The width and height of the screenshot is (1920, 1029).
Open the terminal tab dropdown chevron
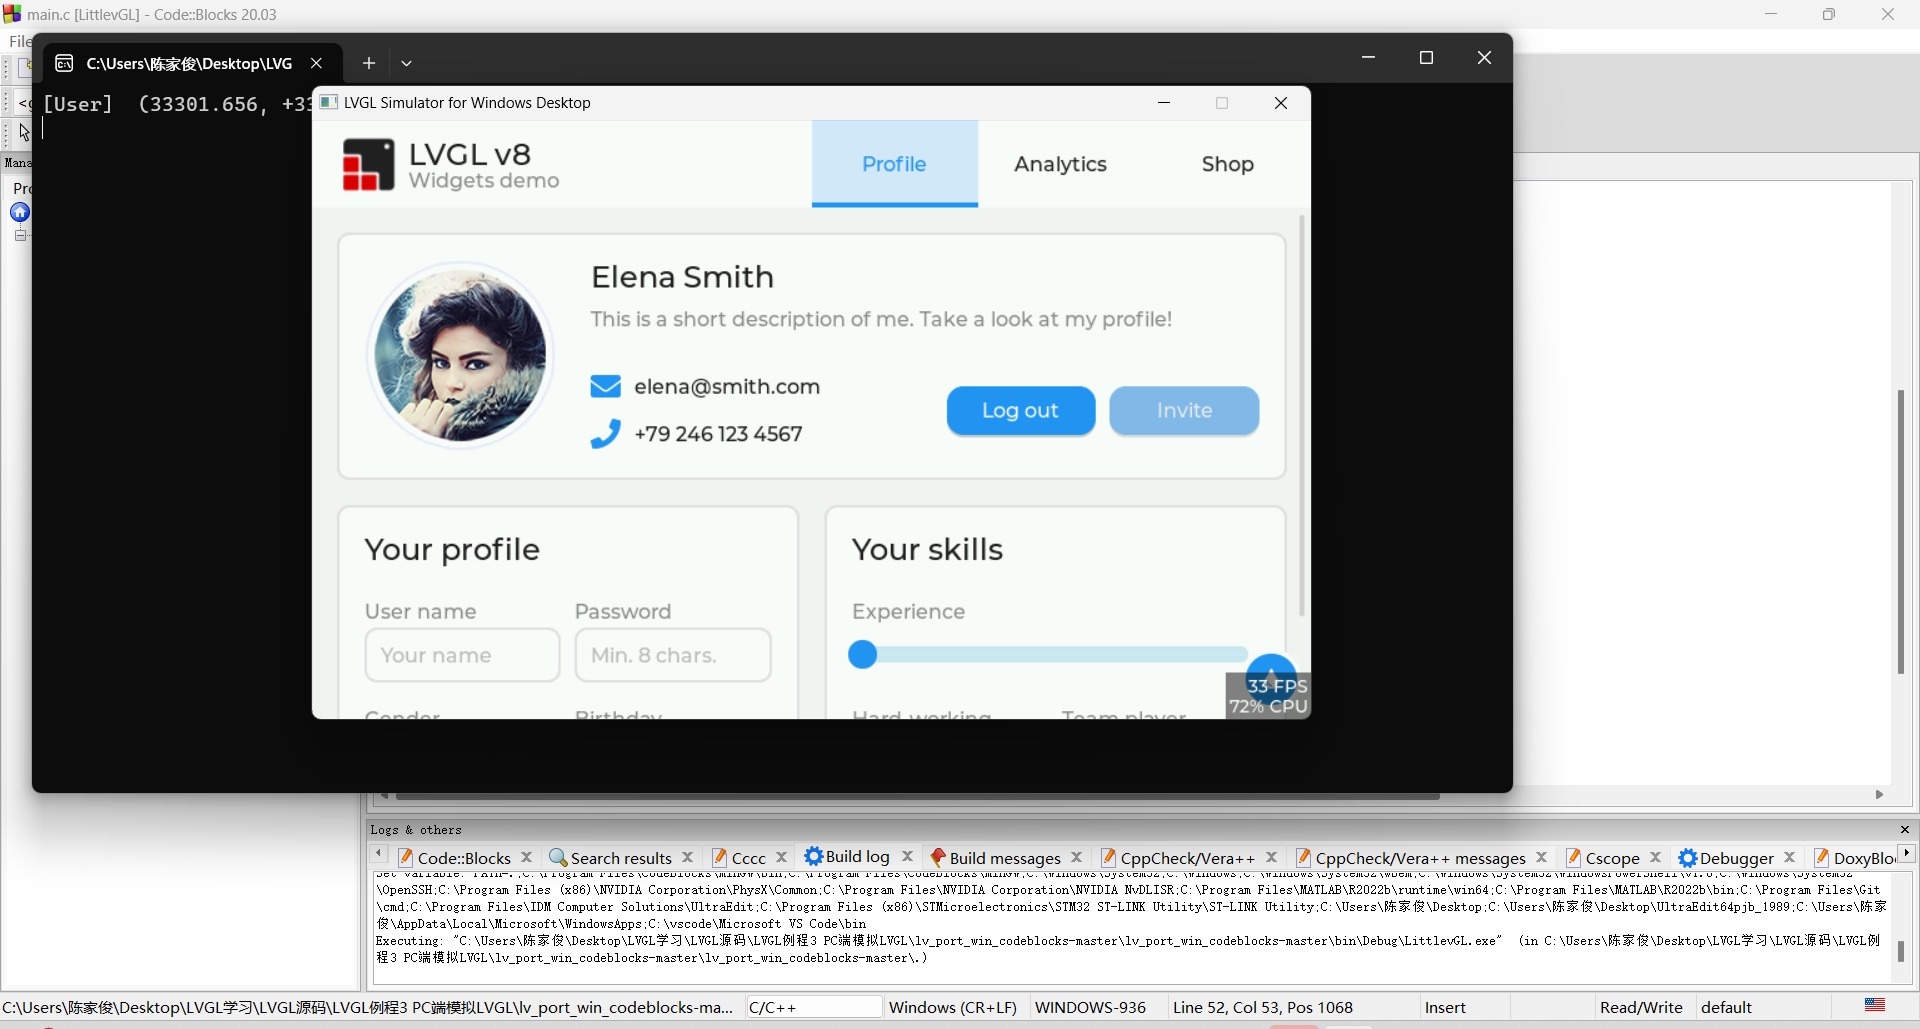(406, 63)
